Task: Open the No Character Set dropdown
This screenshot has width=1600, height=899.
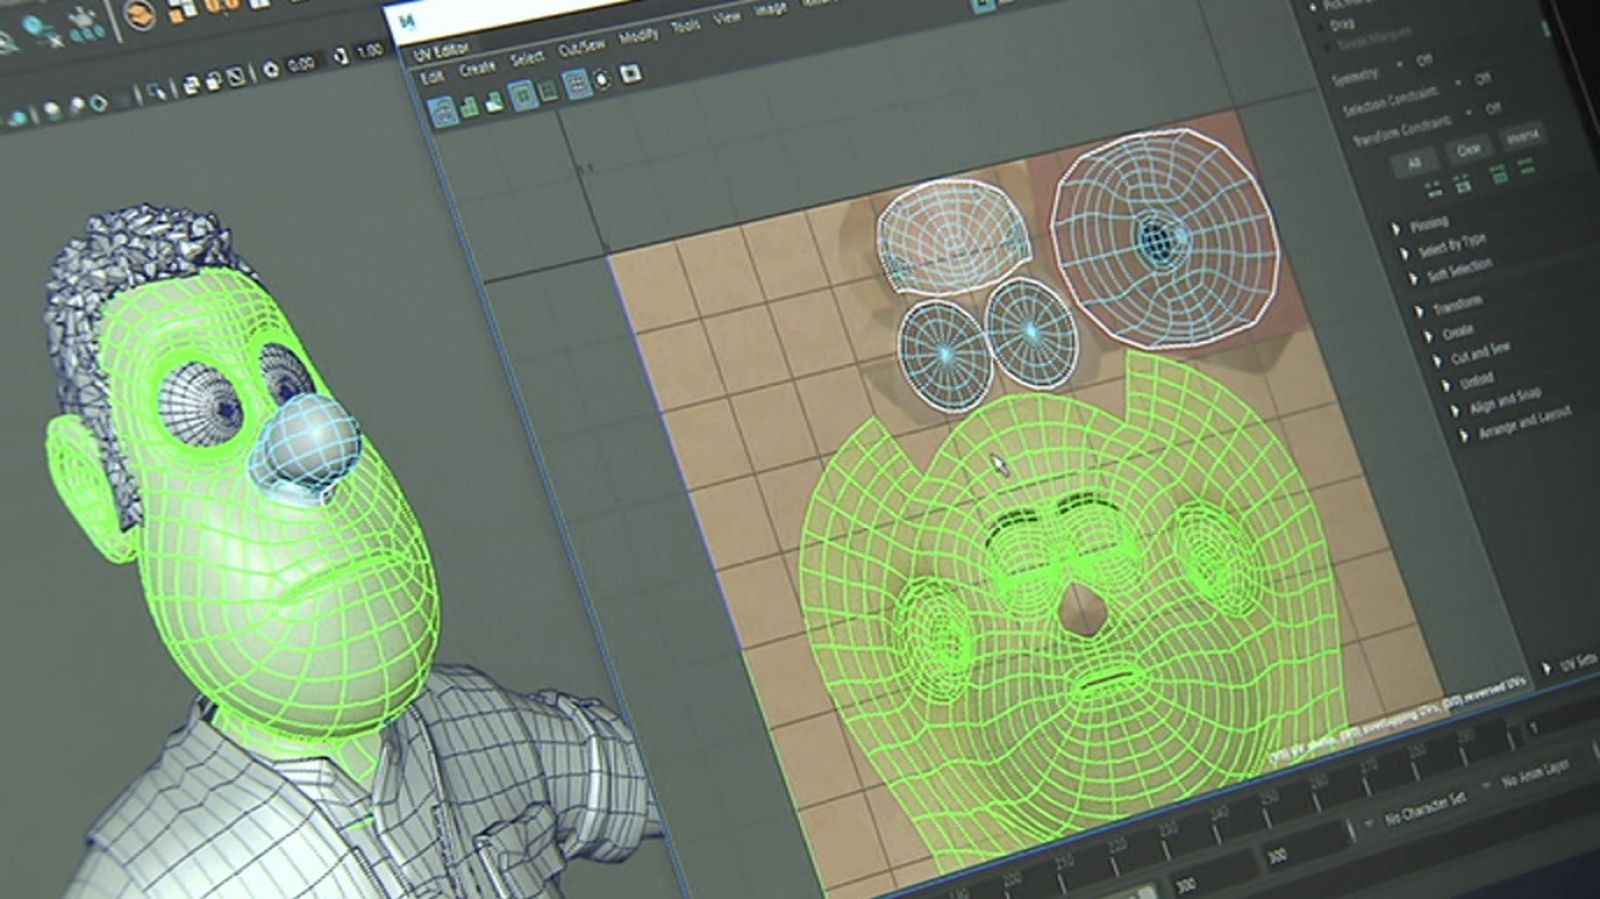Action: coord(1417,806)
